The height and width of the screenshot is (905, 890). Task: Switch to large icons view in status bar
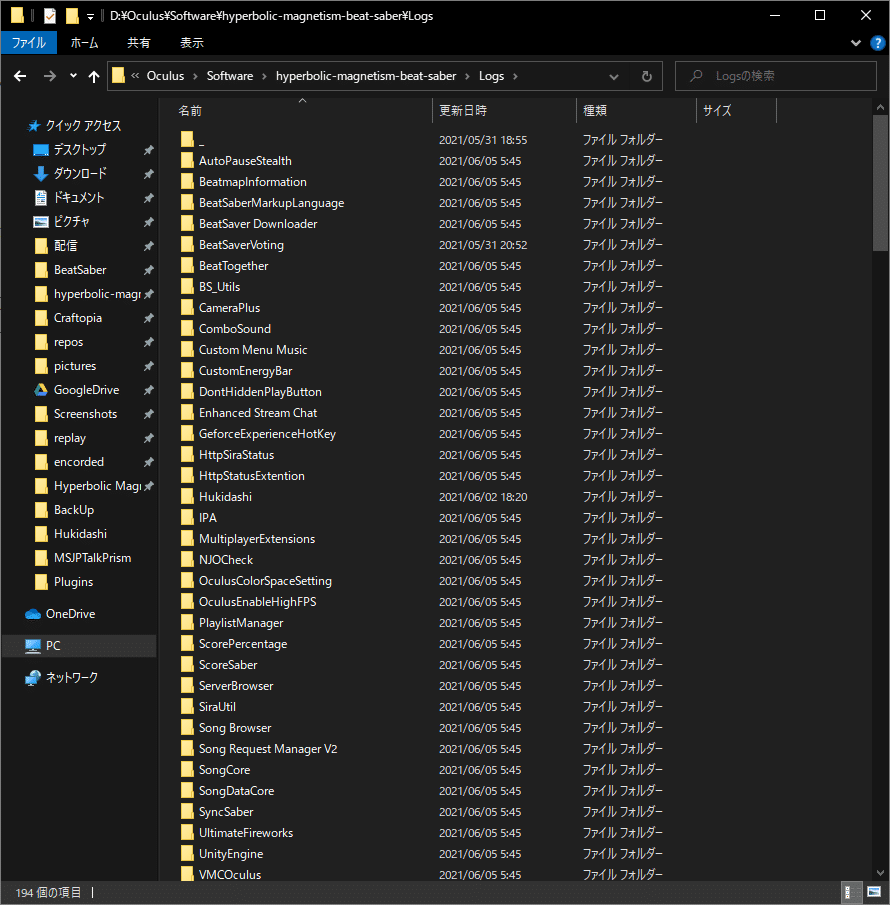pyautogui.click(x=874, y=892)
